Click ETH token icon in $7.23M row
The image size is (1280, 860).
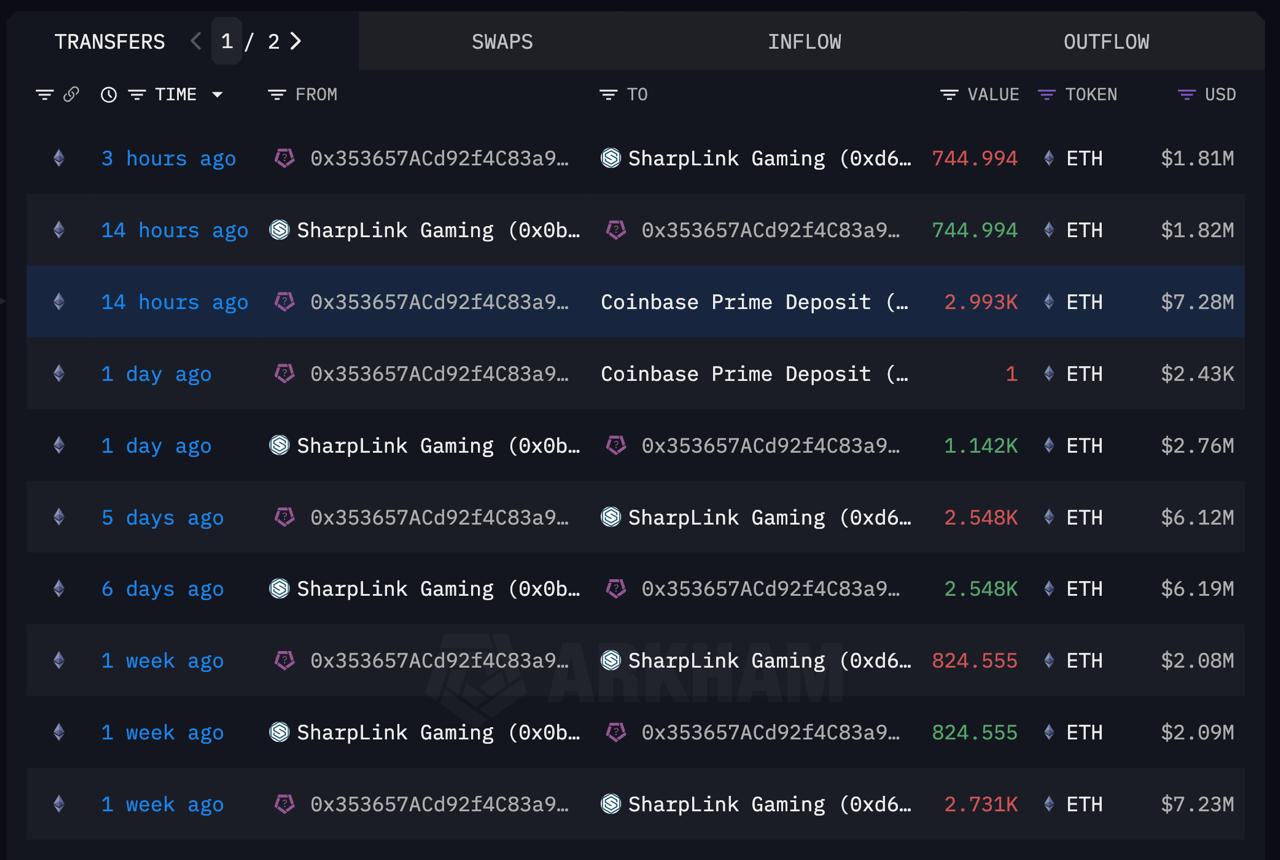tap(1049, 804)
